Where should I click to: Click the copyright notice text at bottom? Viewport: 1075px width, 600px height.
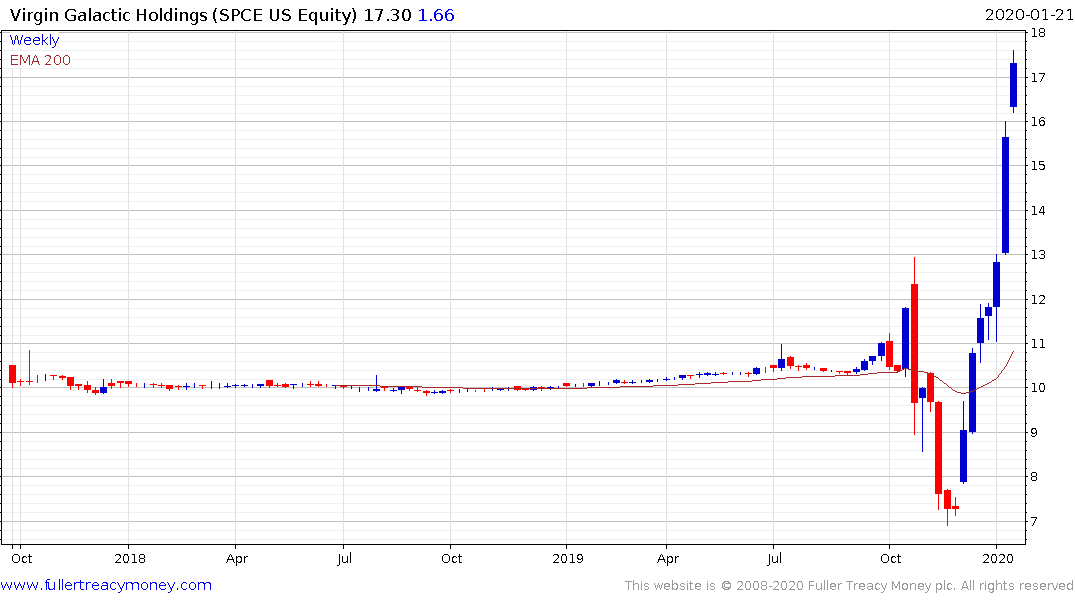pos(849,585)
